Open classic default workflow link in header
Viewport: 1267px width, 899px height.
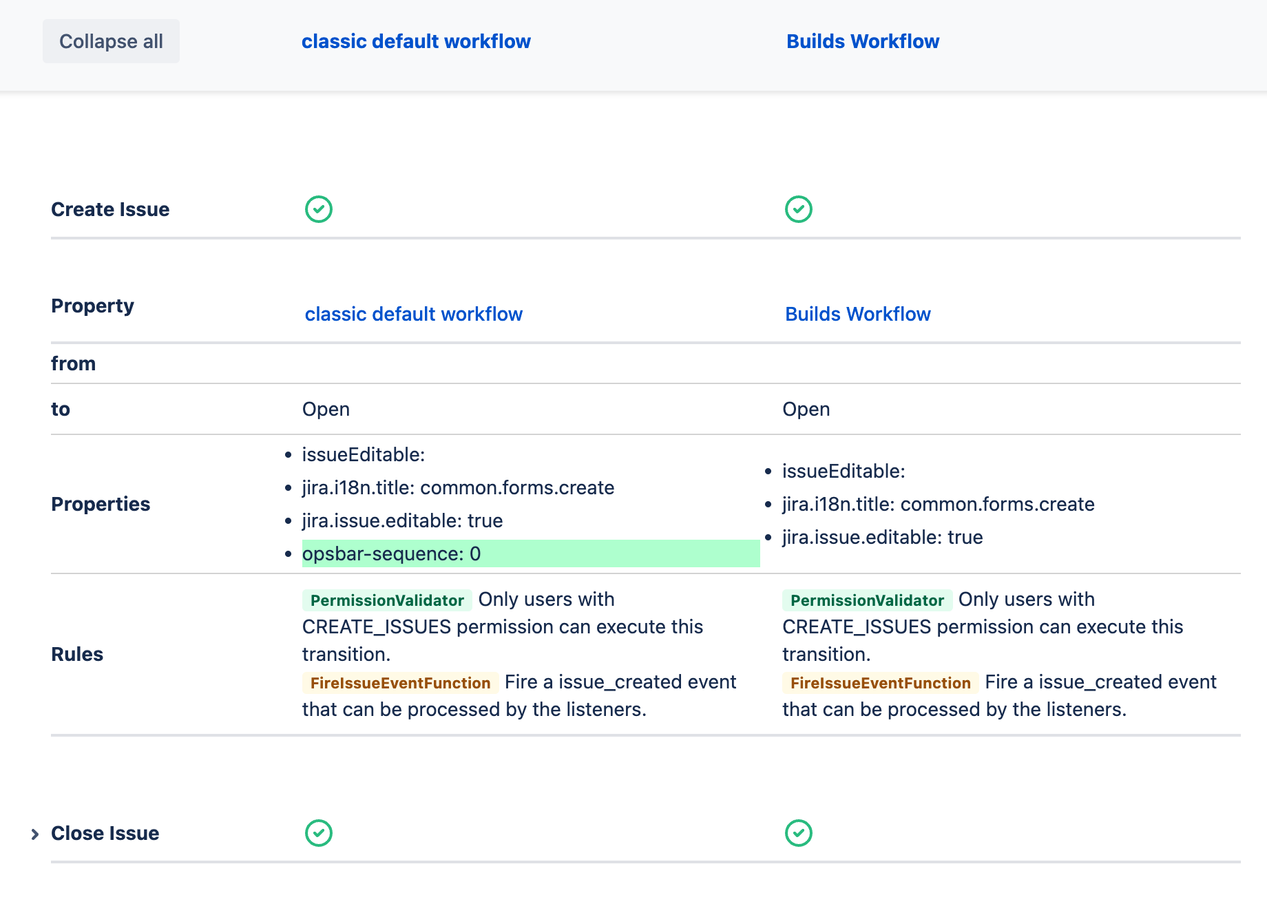[416, 41]
